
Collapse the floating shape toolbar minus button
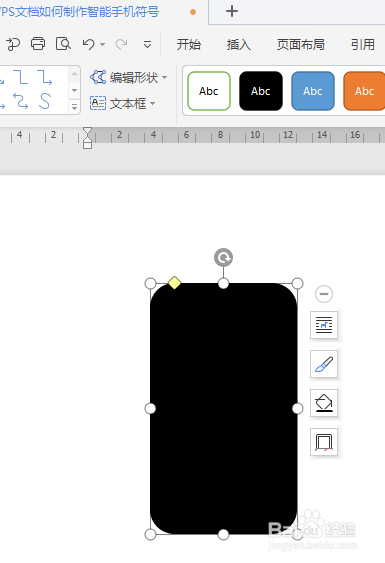coord(324,294)
